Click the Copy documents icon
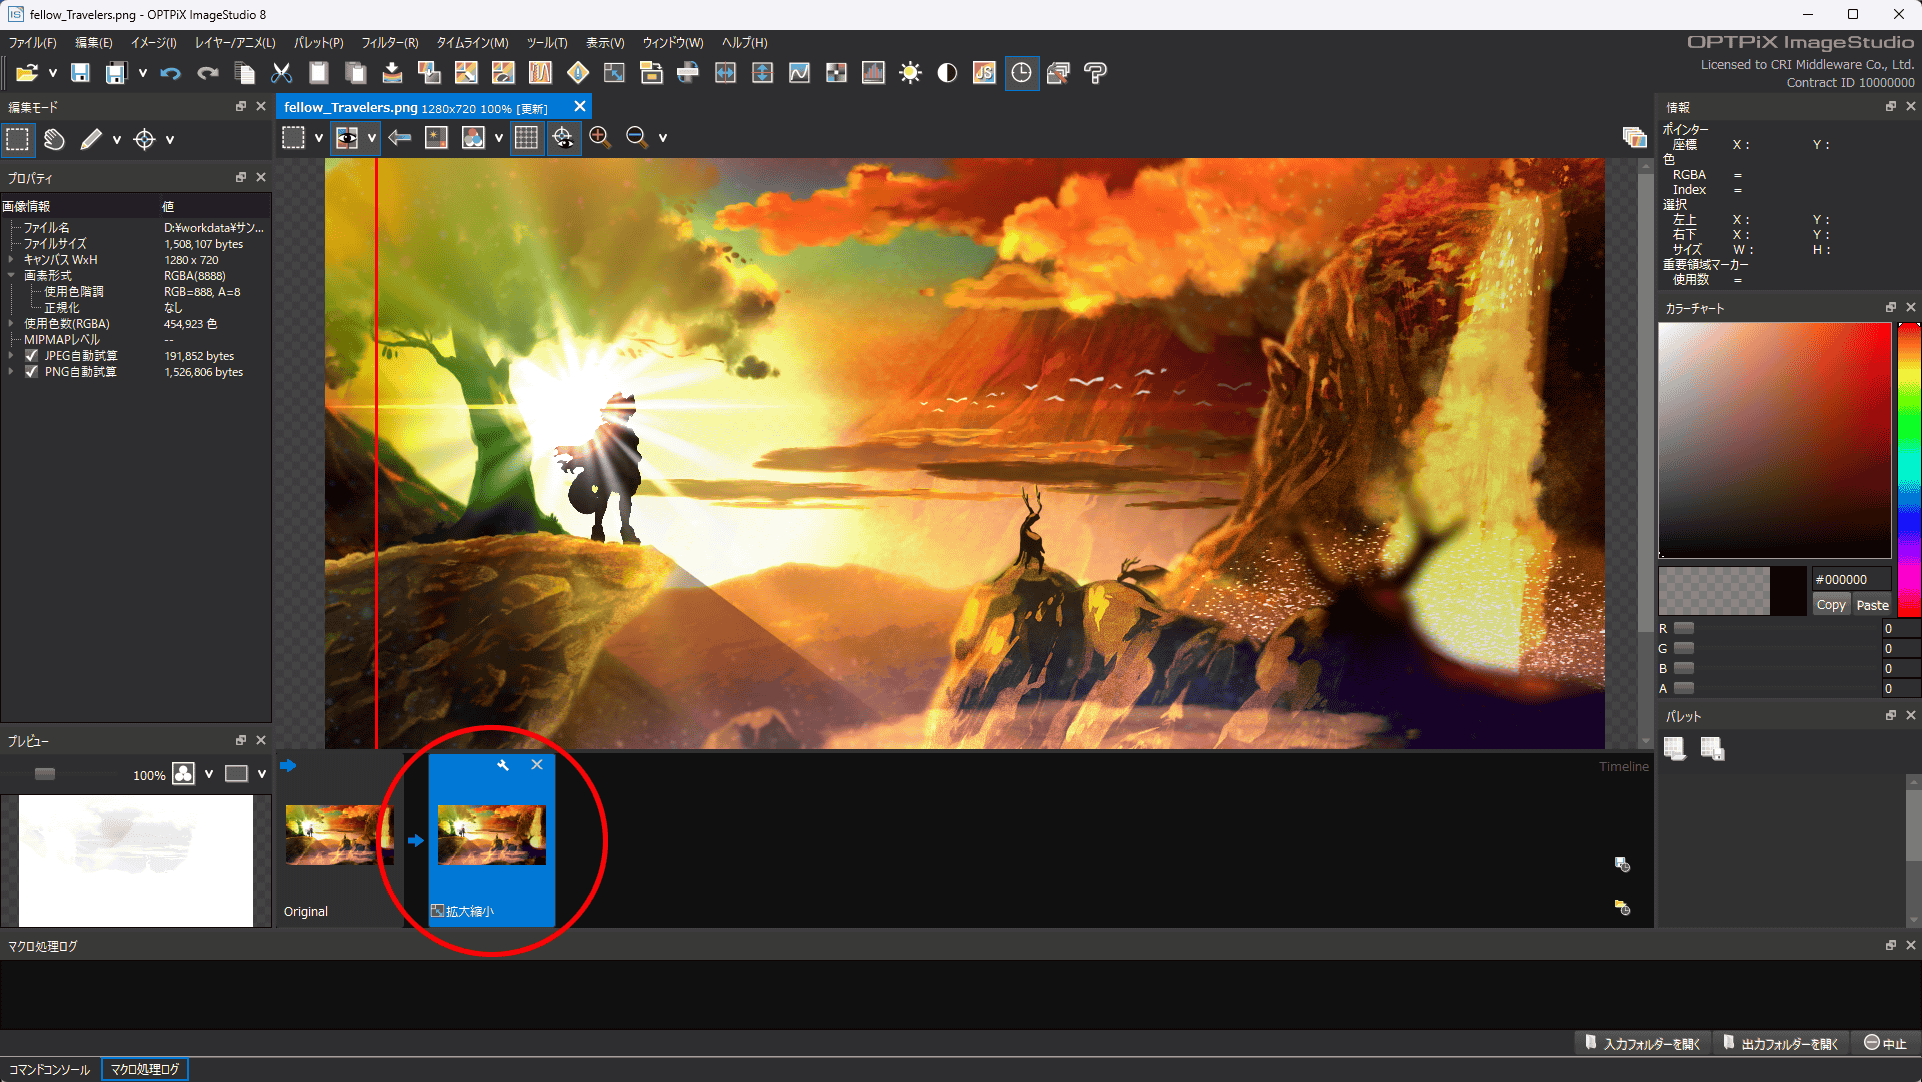Image resolution: width=1922 pixels, height=1082 pixels. tap(244, 73)
